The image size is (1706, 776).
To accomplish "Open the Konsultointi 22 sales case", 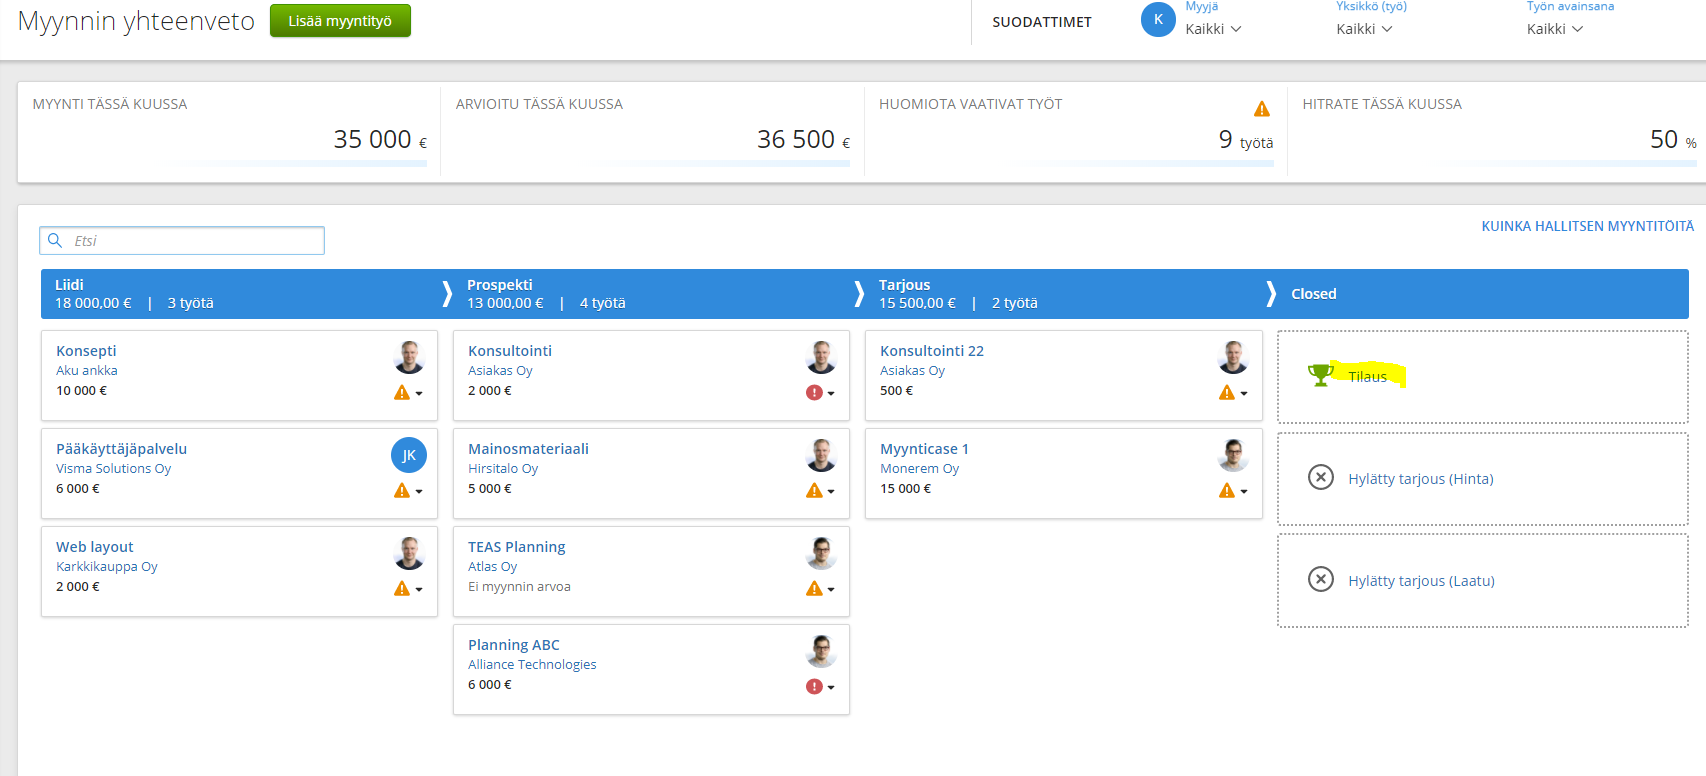I will [x=932, y=351].
